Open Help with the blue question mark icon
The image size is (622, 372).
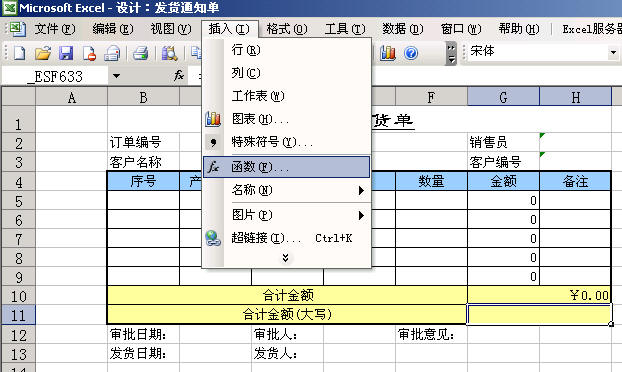411,53
